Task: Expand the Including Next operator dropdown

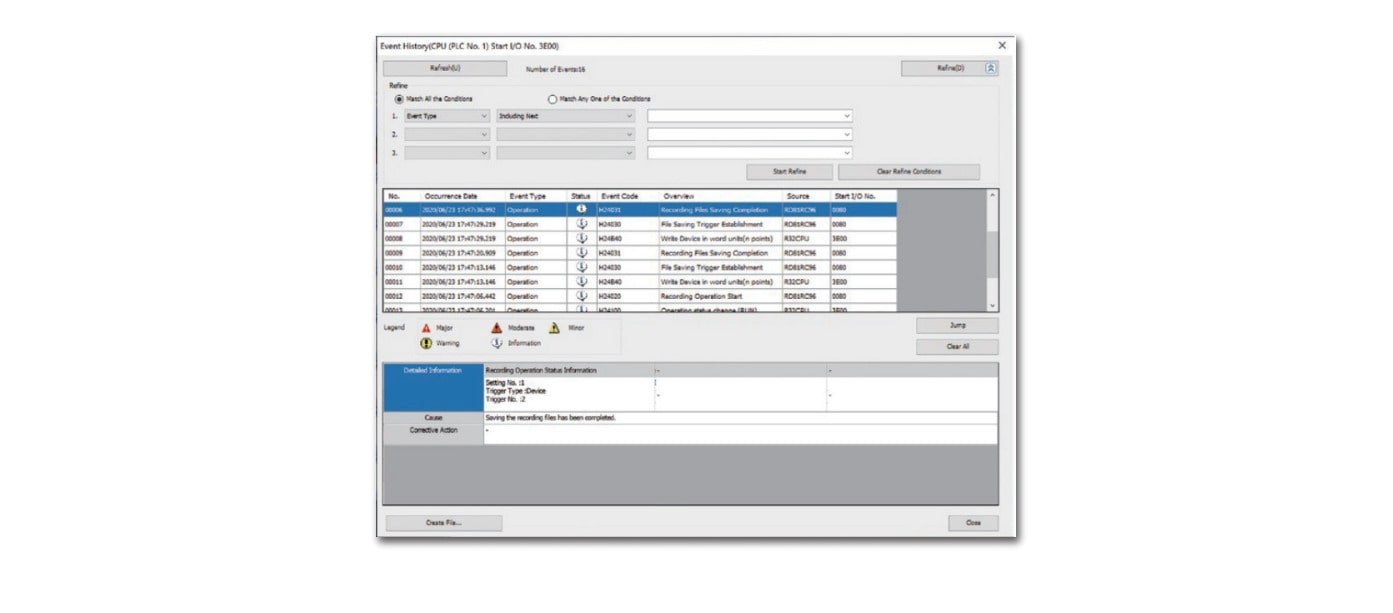Action: (565, 116)
